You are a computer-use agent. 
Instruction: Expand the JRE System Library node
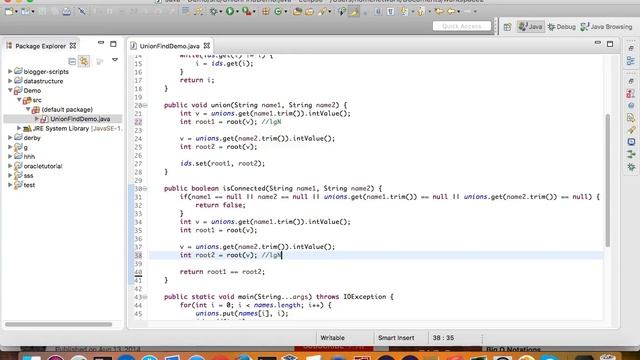19,128
